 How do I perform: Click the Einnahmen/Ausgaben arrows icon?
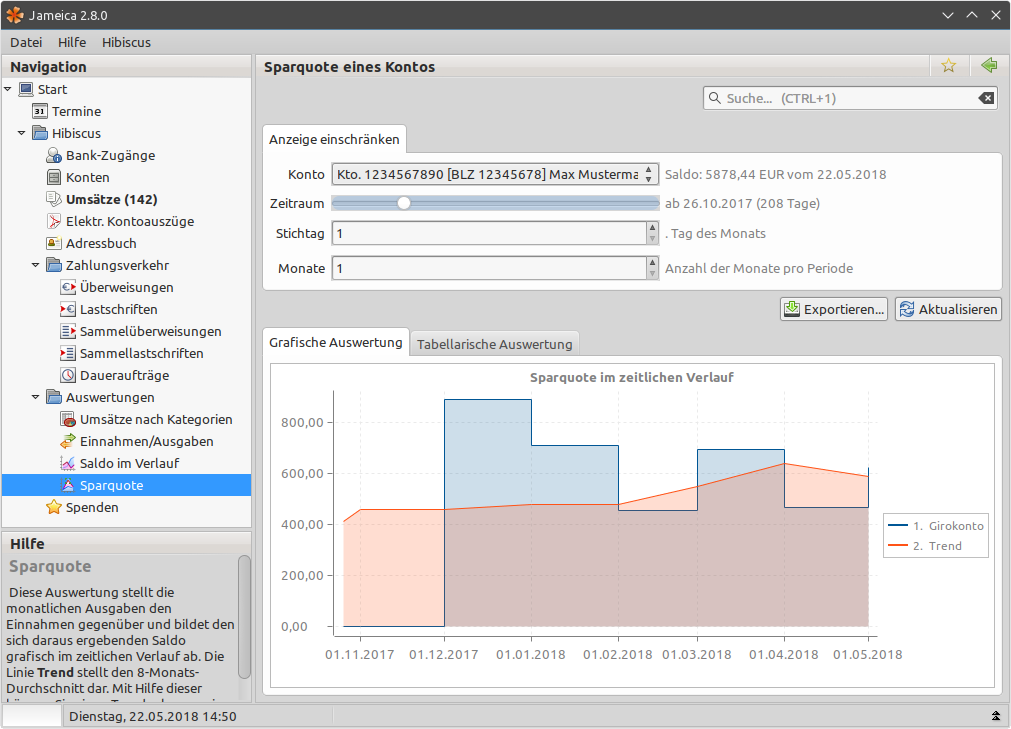(x=68, y=442)
